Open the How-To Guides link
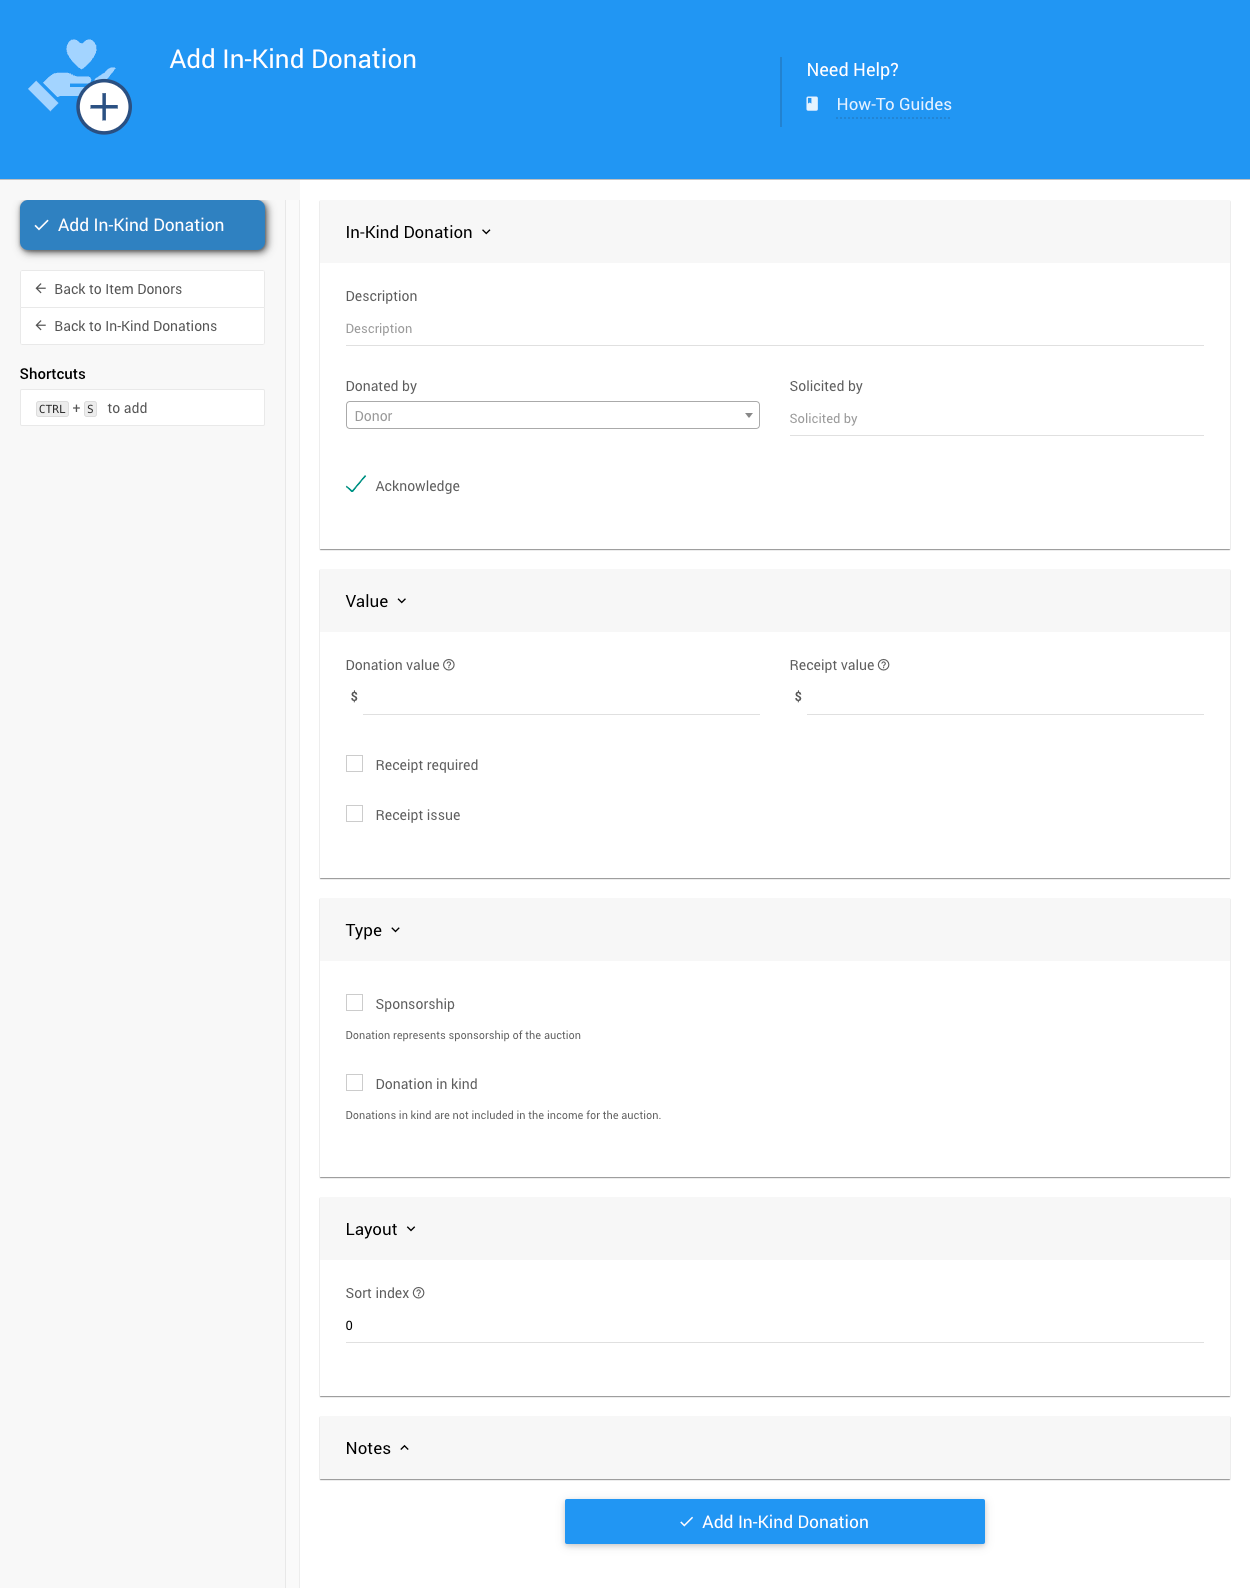The image size is (1250, 1588). [893, 104]
